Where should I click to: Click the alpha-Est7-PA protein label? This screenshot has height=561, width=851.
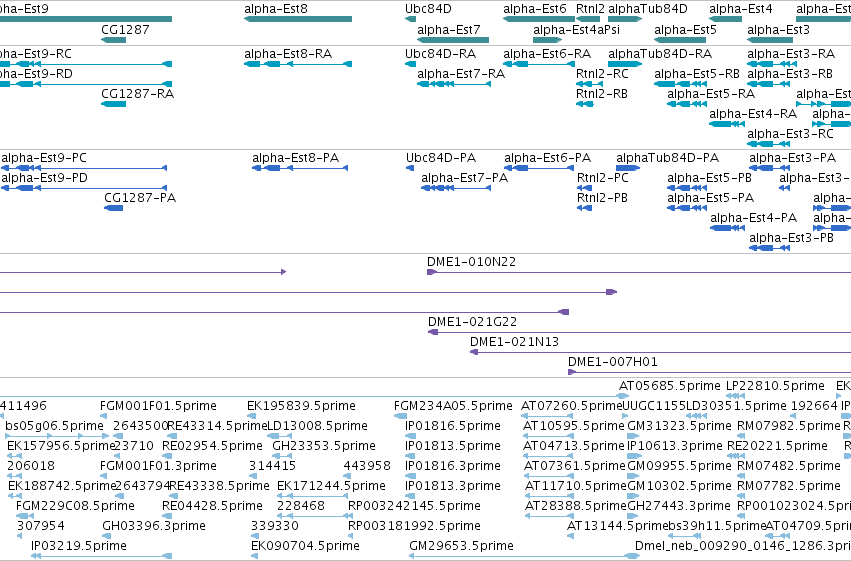pyautogui.click(x=465, y=177)
